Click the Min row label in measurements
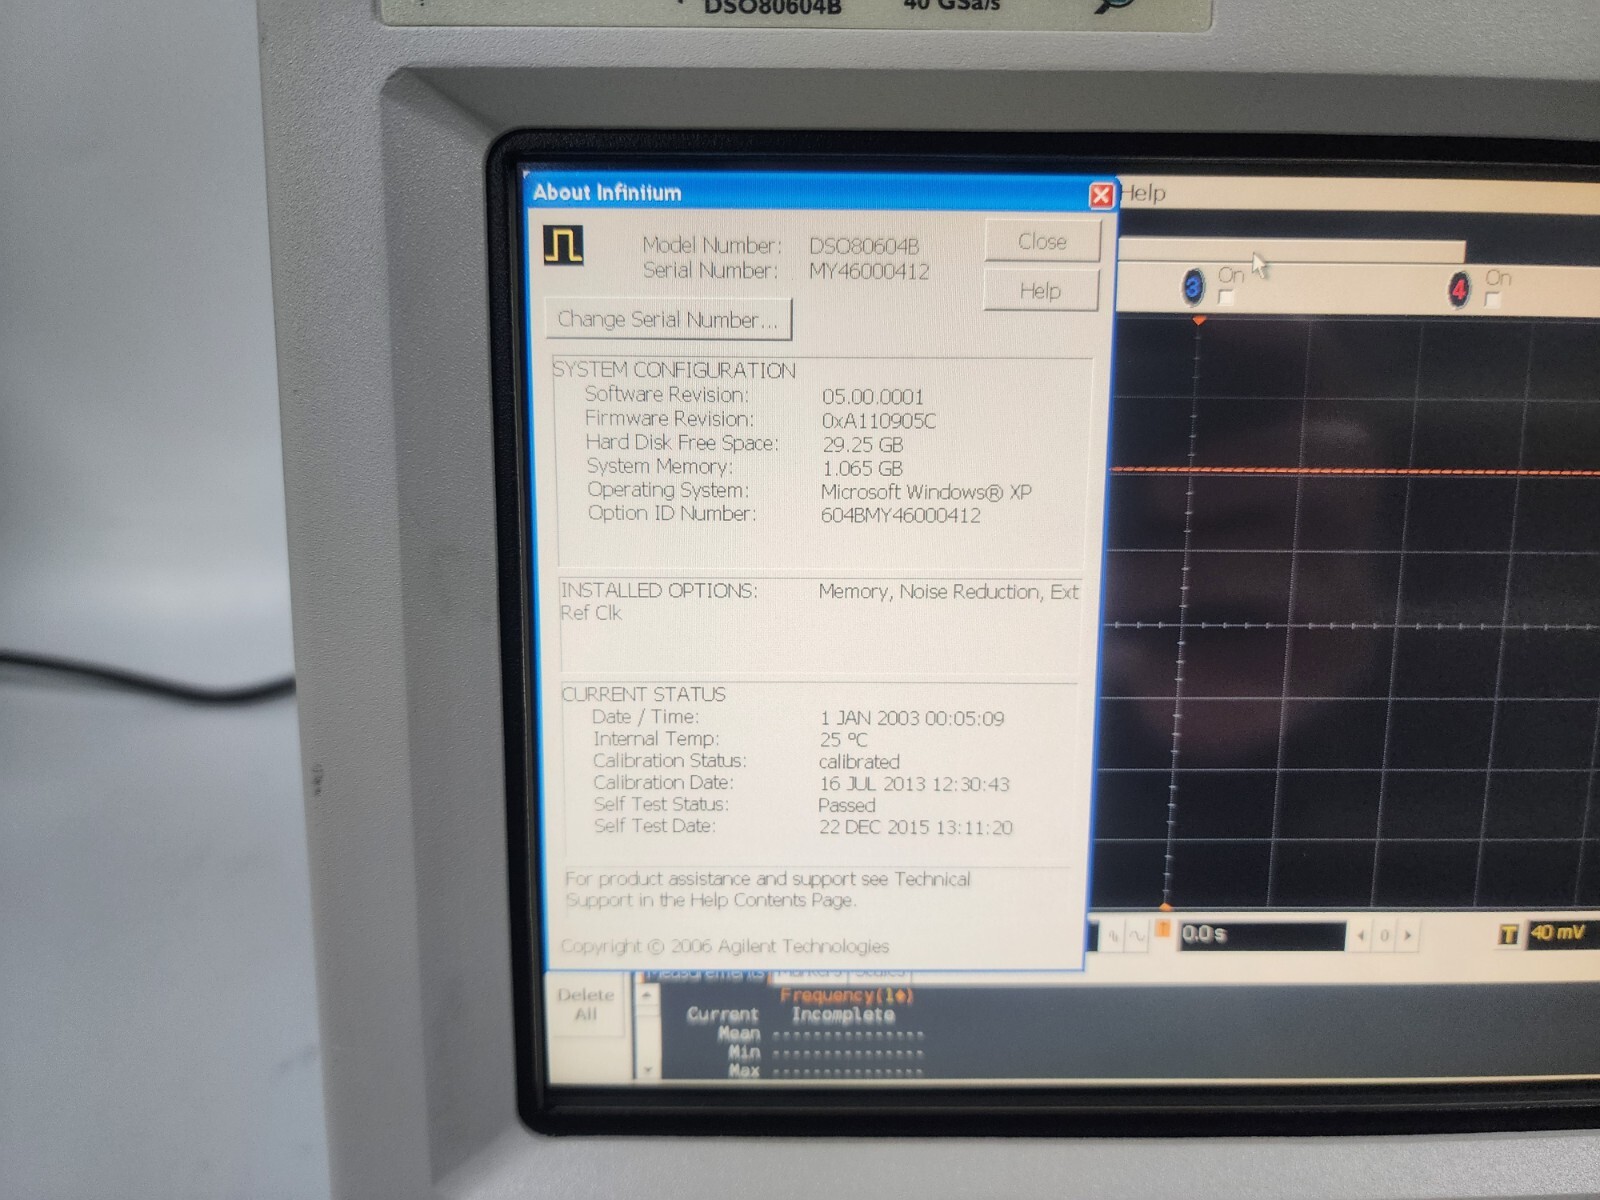 click(x=744, y=1052)
